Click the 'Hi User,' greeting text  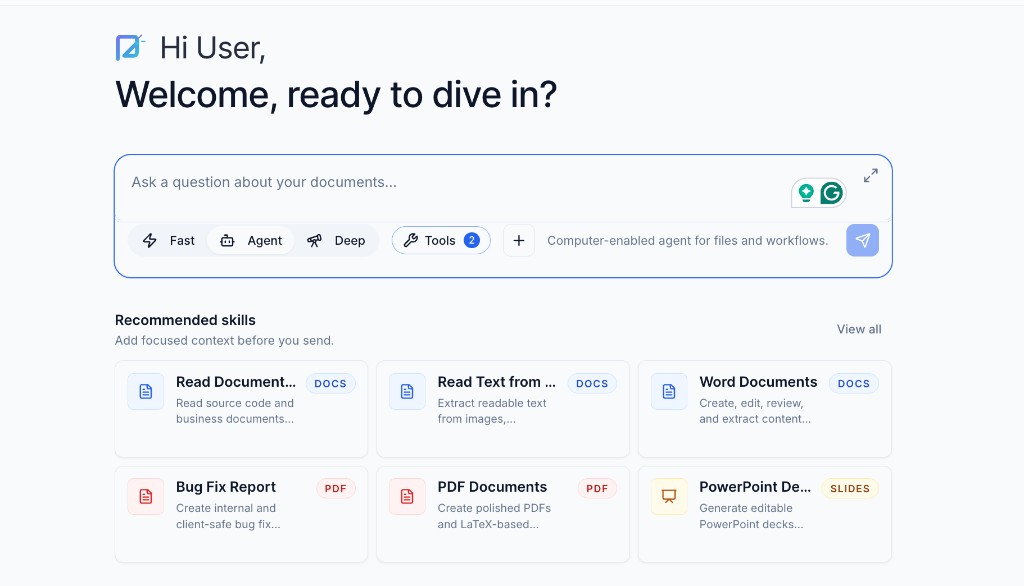pyautogui.click(x=212, y=48)
